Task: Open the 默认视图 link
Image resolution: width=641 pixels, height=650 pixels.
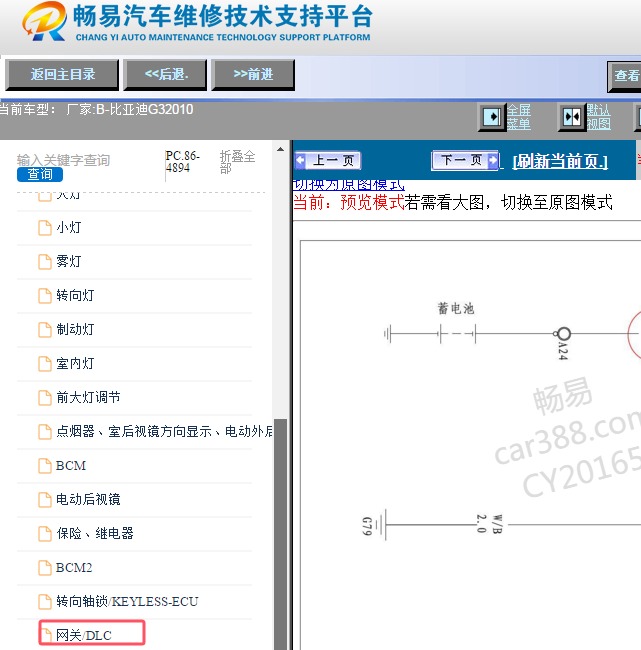Action: 598,117
